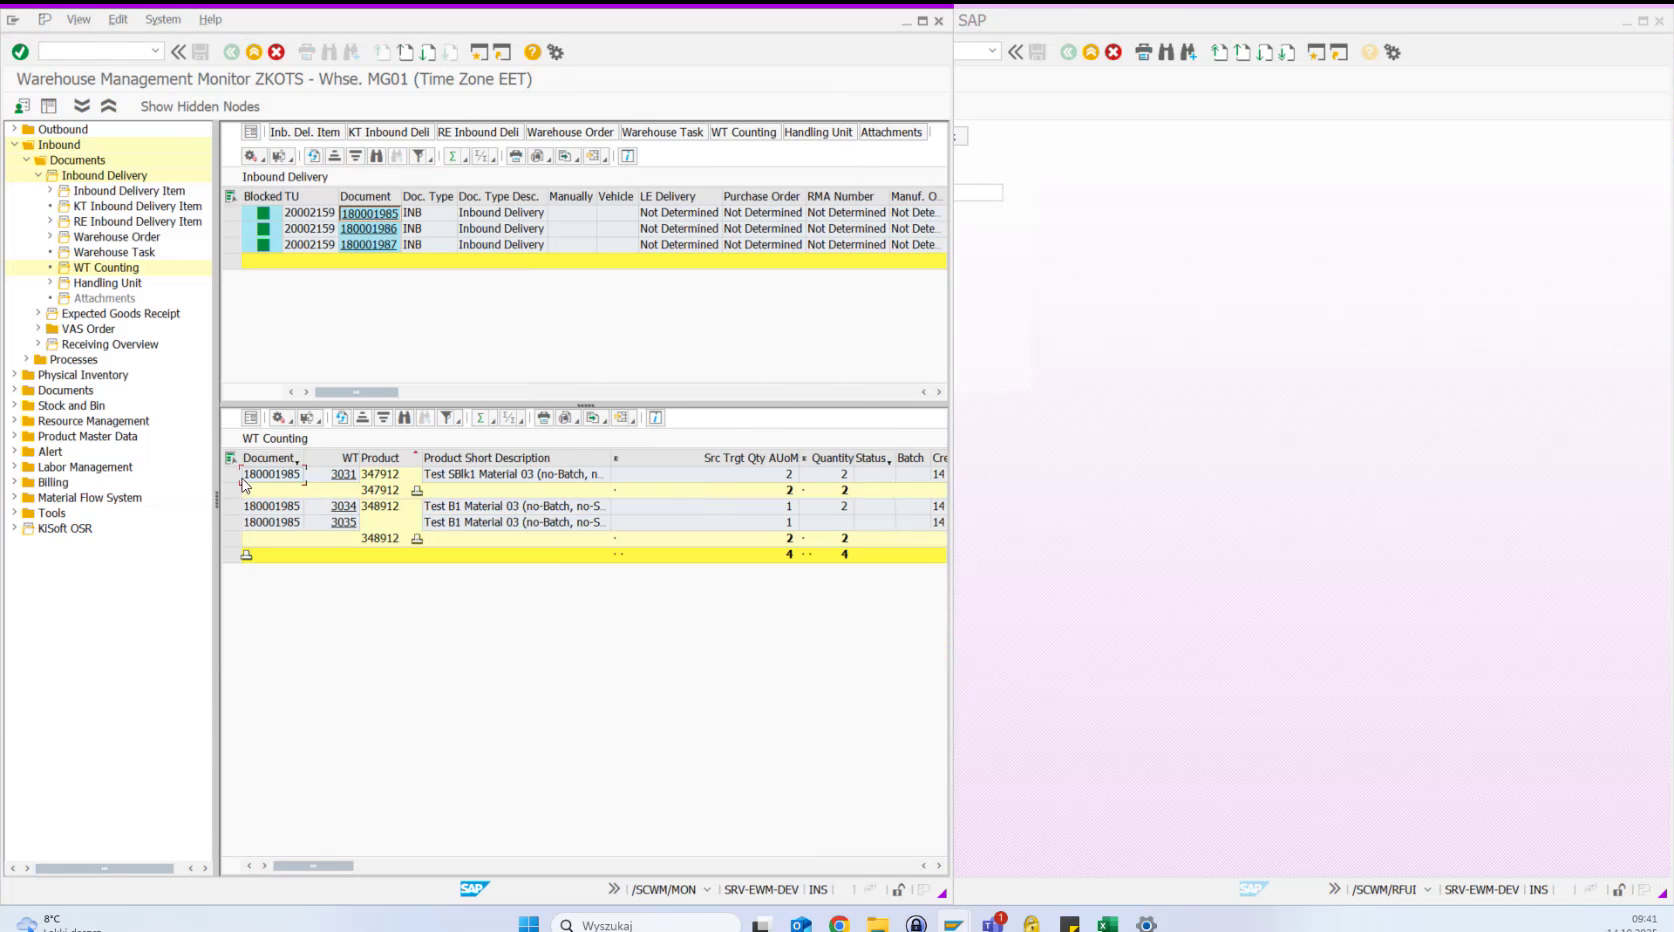Select the first Inbound Delivery row indicator
1674x932 pixels.
click(233, 212)
